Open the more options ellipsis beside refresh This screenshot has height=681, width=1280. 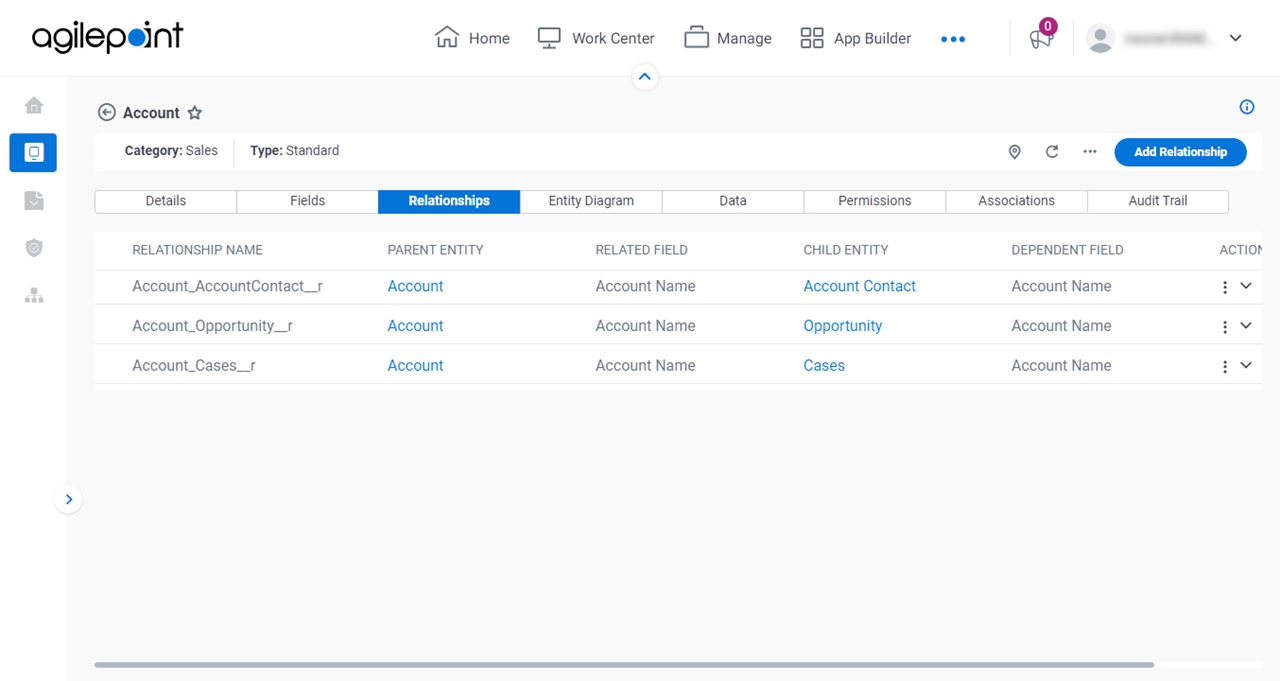pyautogui.click(x=1090, y=152)
